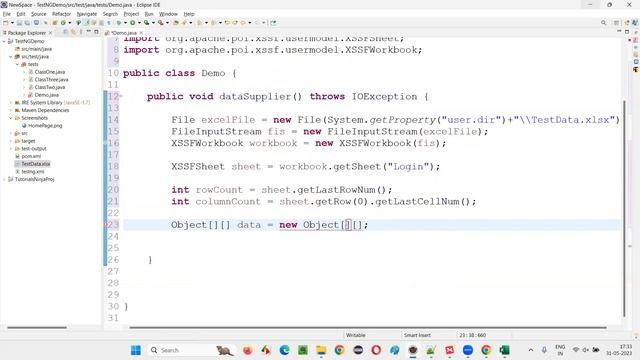The height and width of the screenshot is (360, 640).
Task: Select Demo.java in Package Explorer tree
Action: tap(47, 95)
